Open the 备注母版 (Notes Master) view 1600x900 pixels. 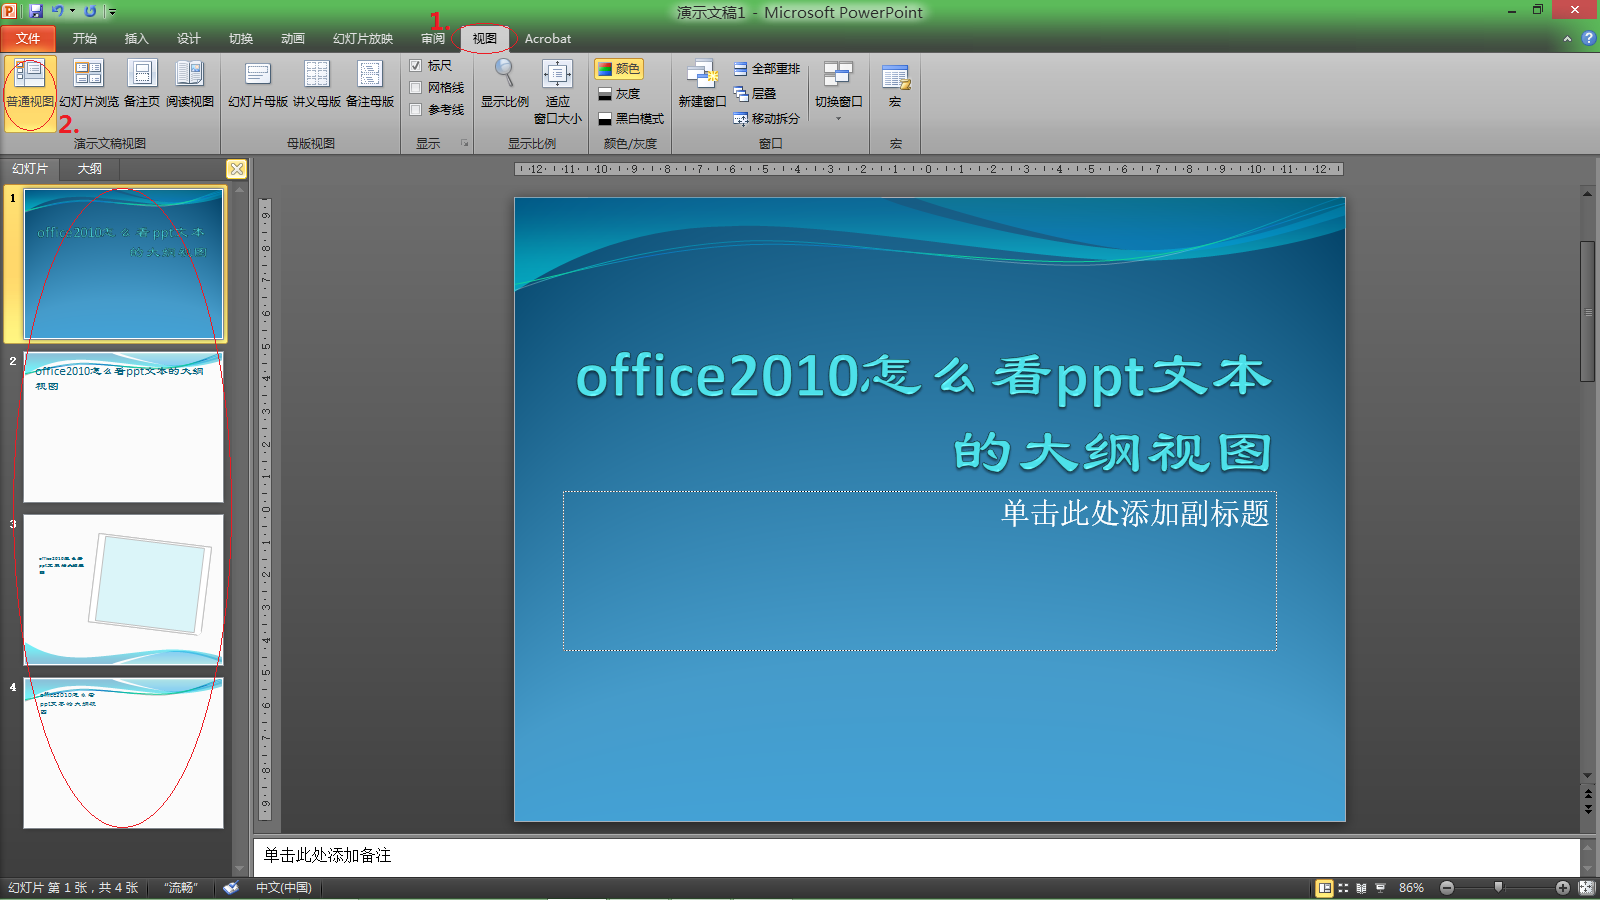point(370,84)
